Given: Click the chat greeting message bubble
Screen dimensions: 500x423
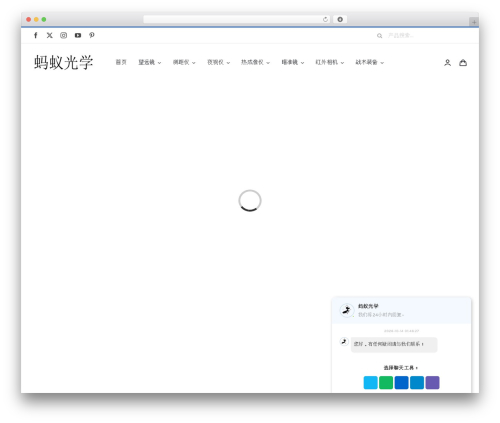Looking at the screenshot, I should tap(394, 344).
